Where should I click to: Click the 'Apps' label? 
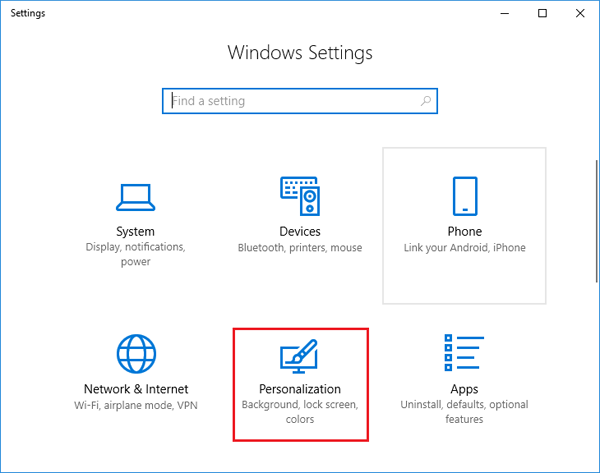(464, 390)
